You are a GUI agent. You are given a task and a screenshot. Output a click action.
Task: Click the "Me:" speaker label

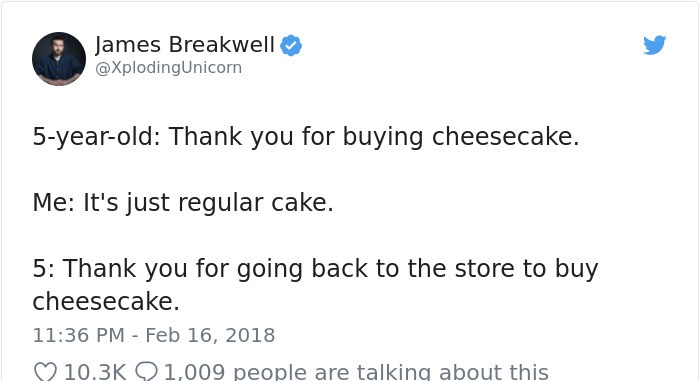tap(54, 202)
